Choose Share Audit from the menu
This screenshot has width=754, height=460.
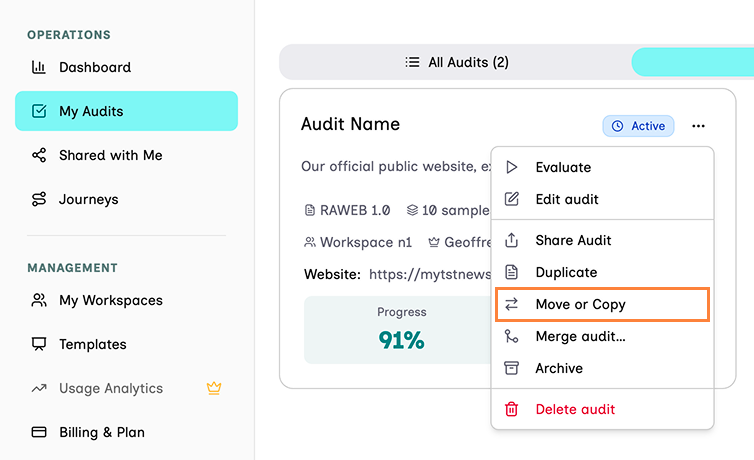click(x=602, y=240)
